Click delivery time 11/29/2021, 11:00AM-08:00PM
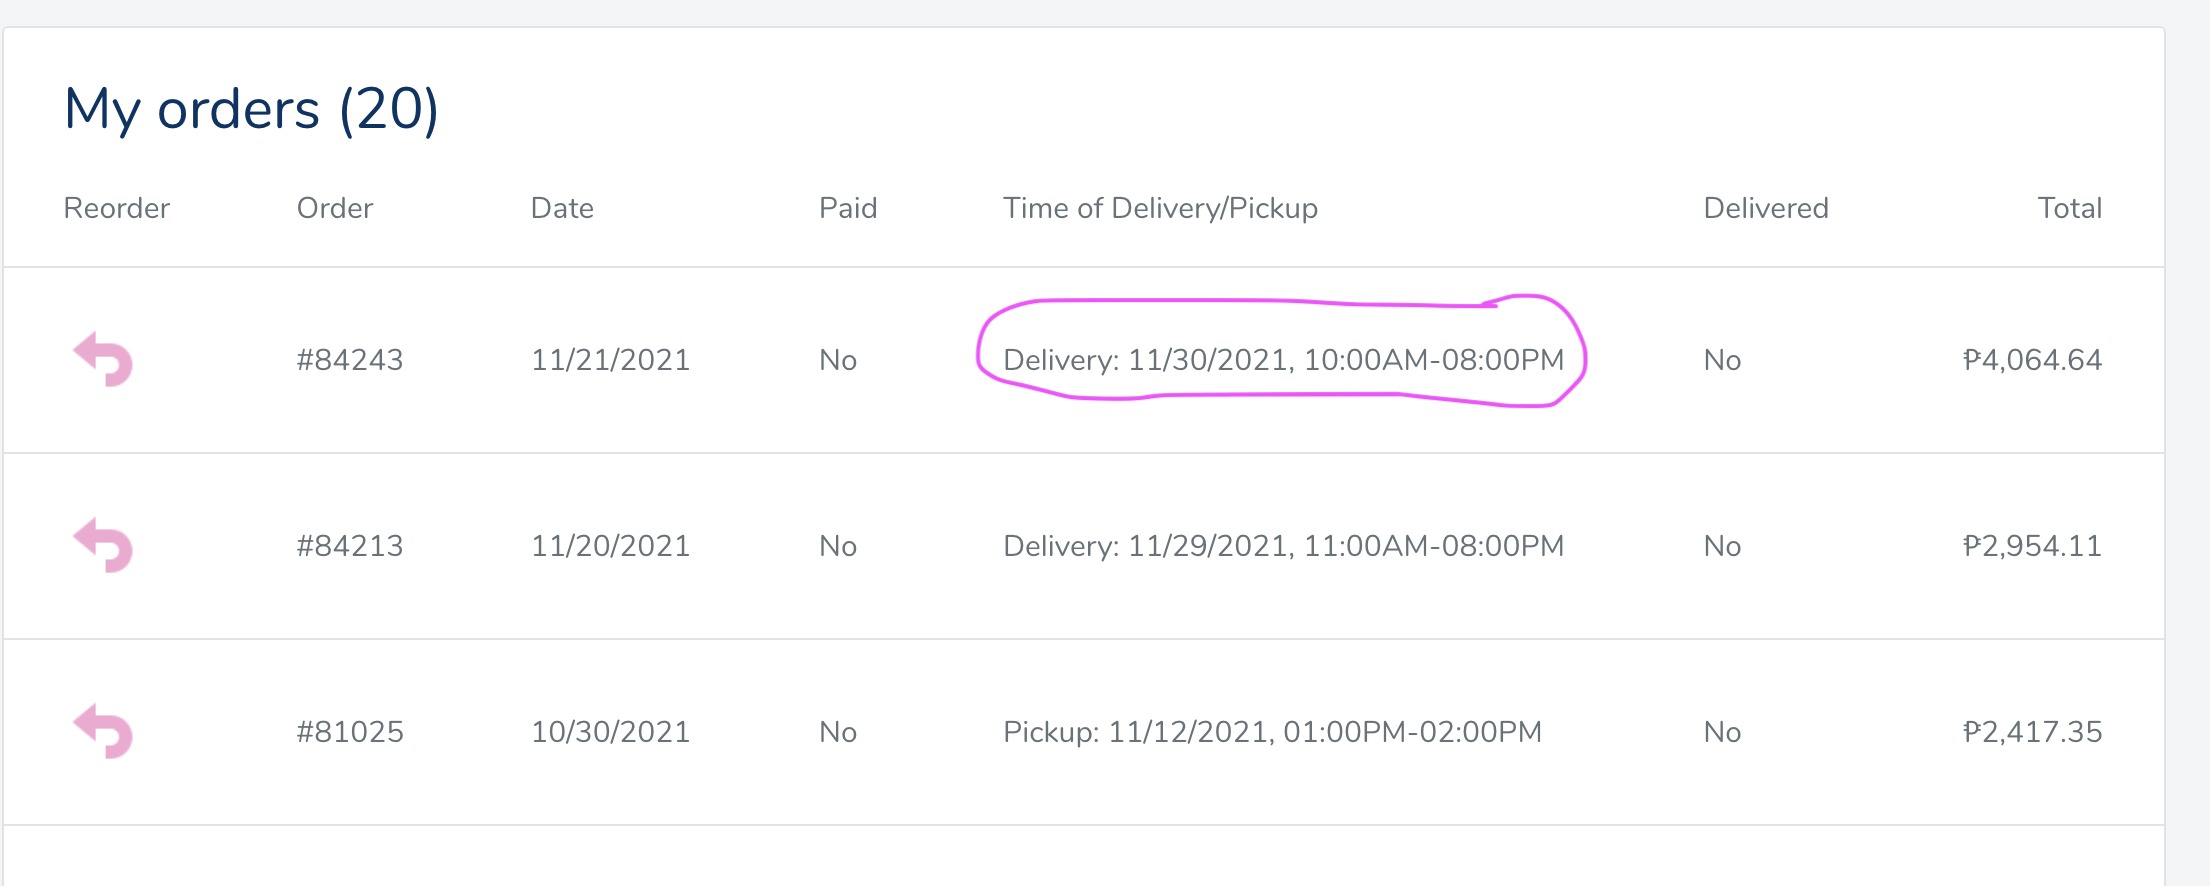 point(1284,546)
